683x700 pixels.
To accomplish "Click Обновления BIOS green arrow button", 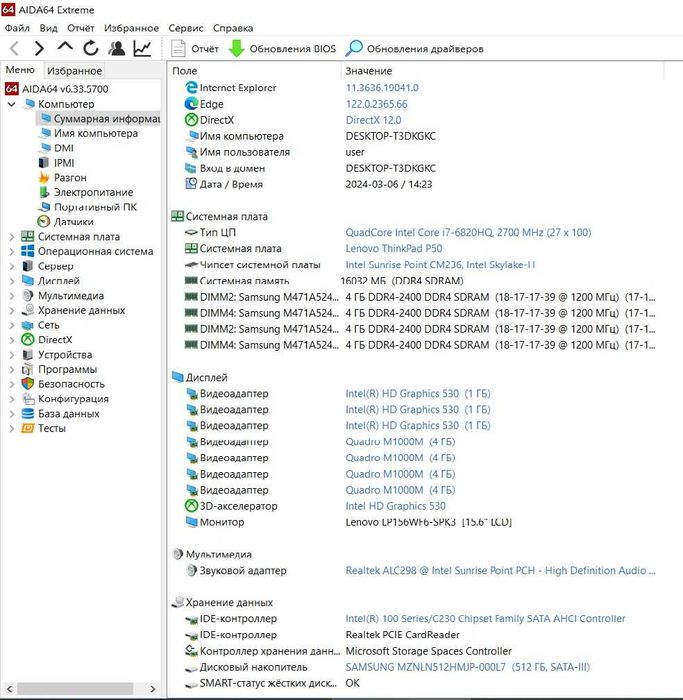I will tap(282, 49).
